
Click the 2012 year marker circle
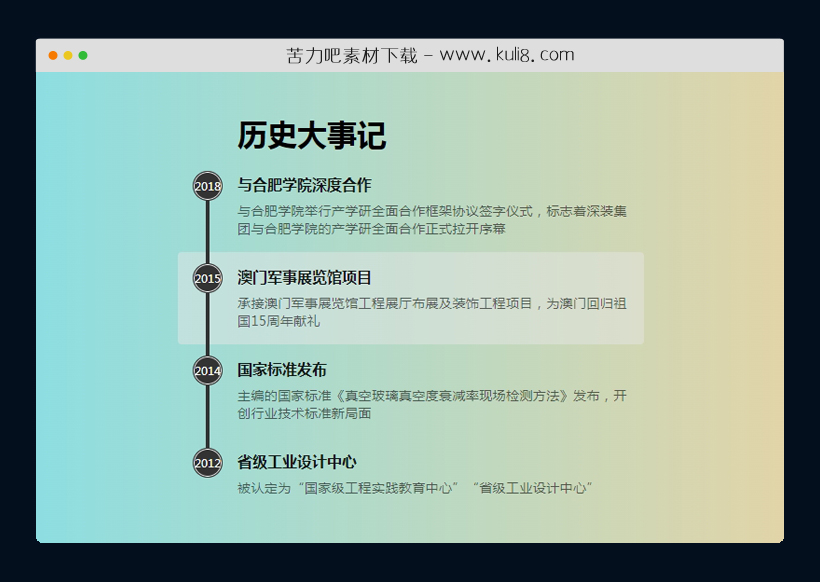pos(207,463)
